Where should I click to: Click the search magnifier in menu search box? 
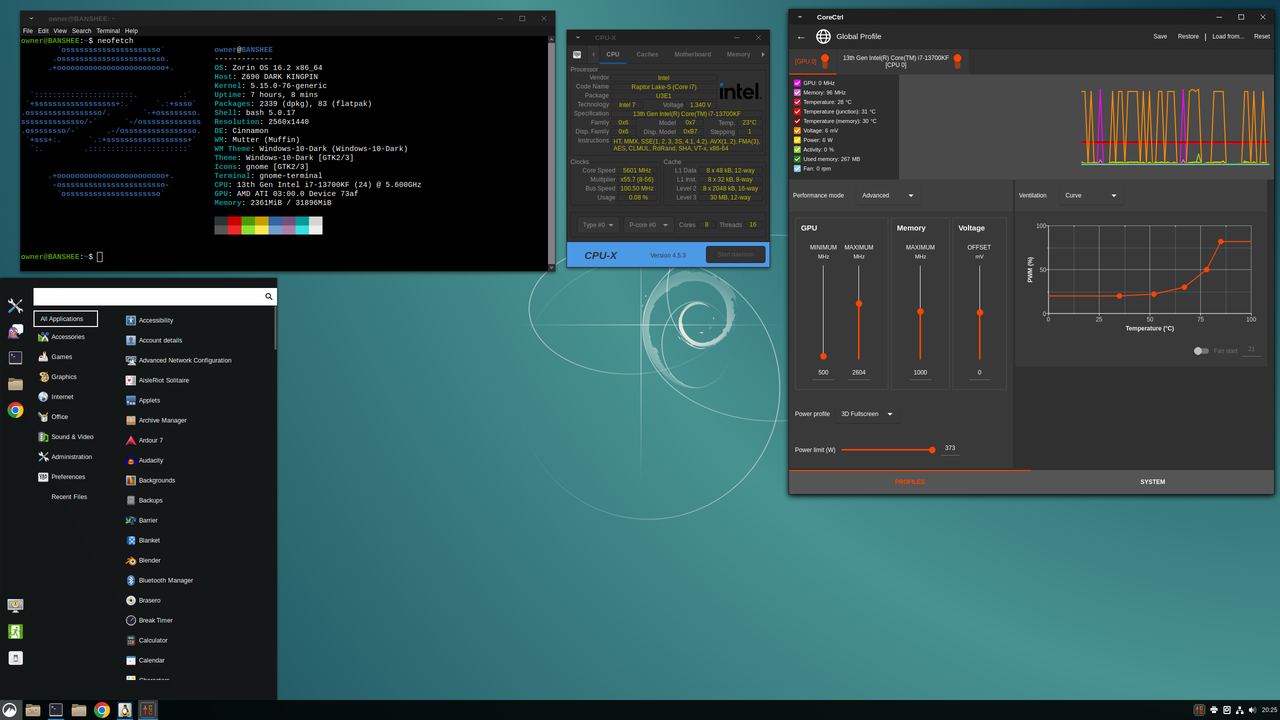click(x=269, y=297)
